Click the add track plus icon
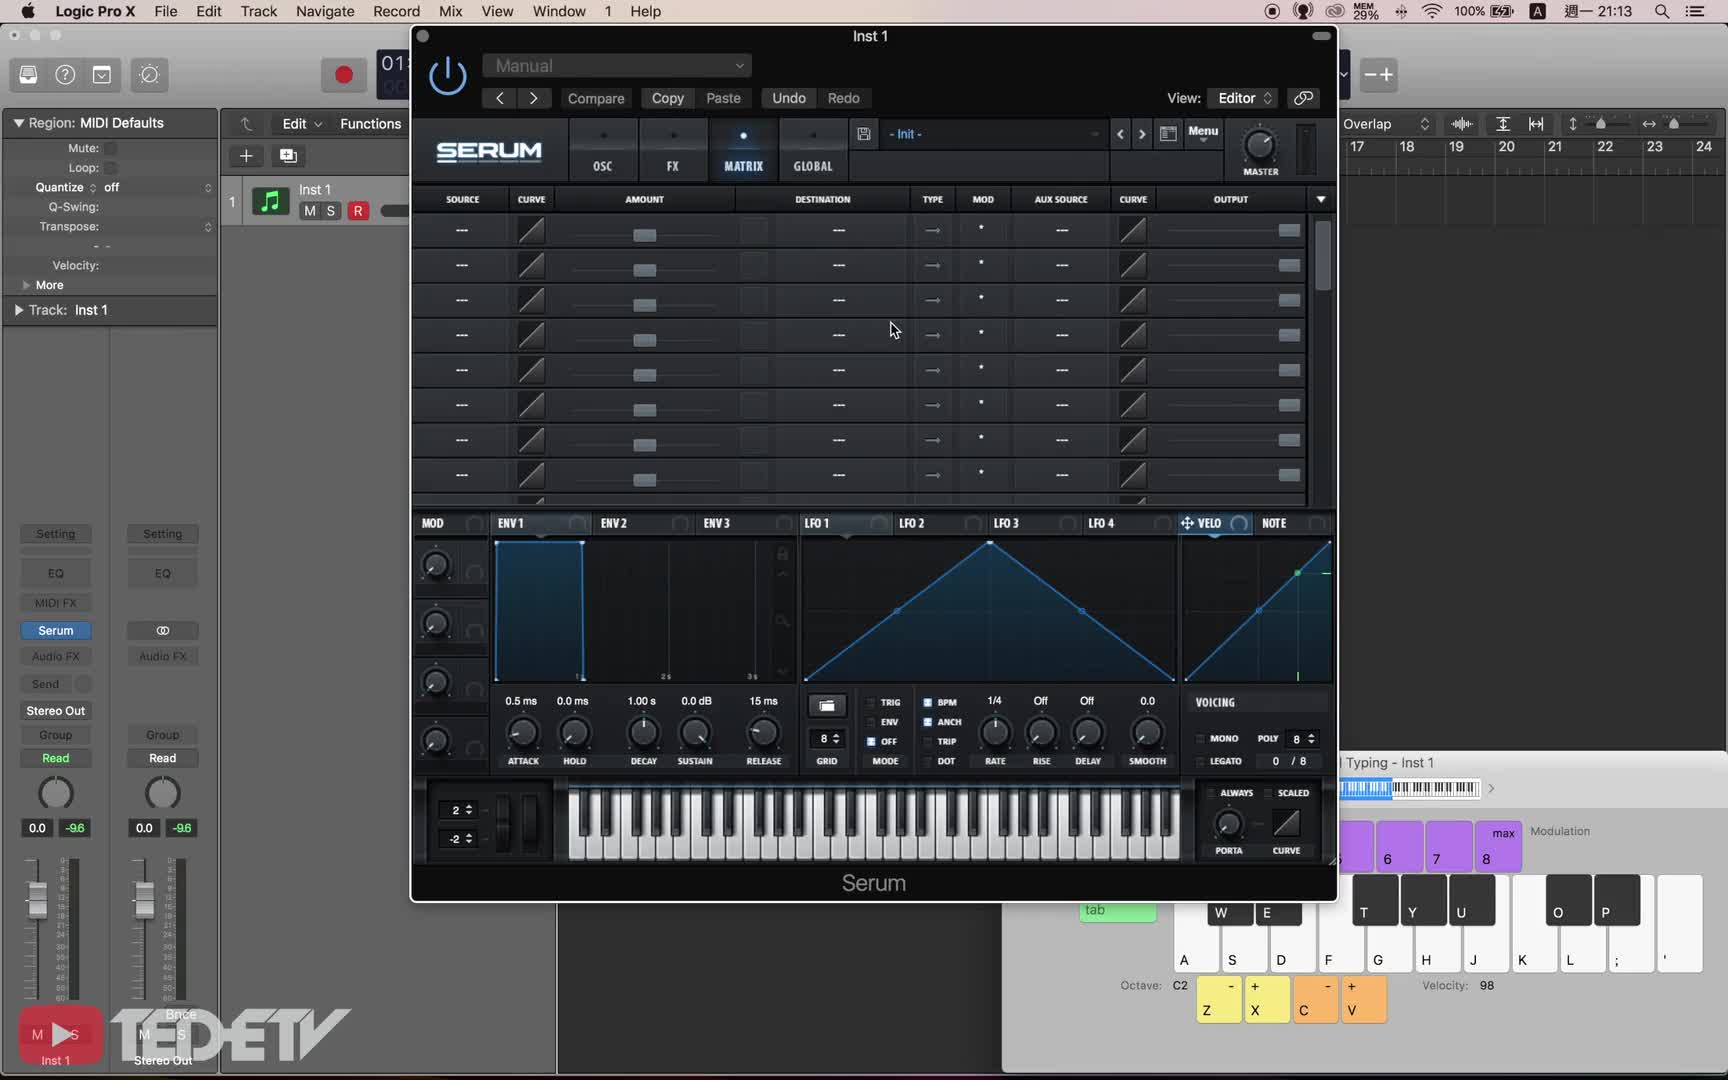Screen dimensions: 1728x1080 point(246,156)
